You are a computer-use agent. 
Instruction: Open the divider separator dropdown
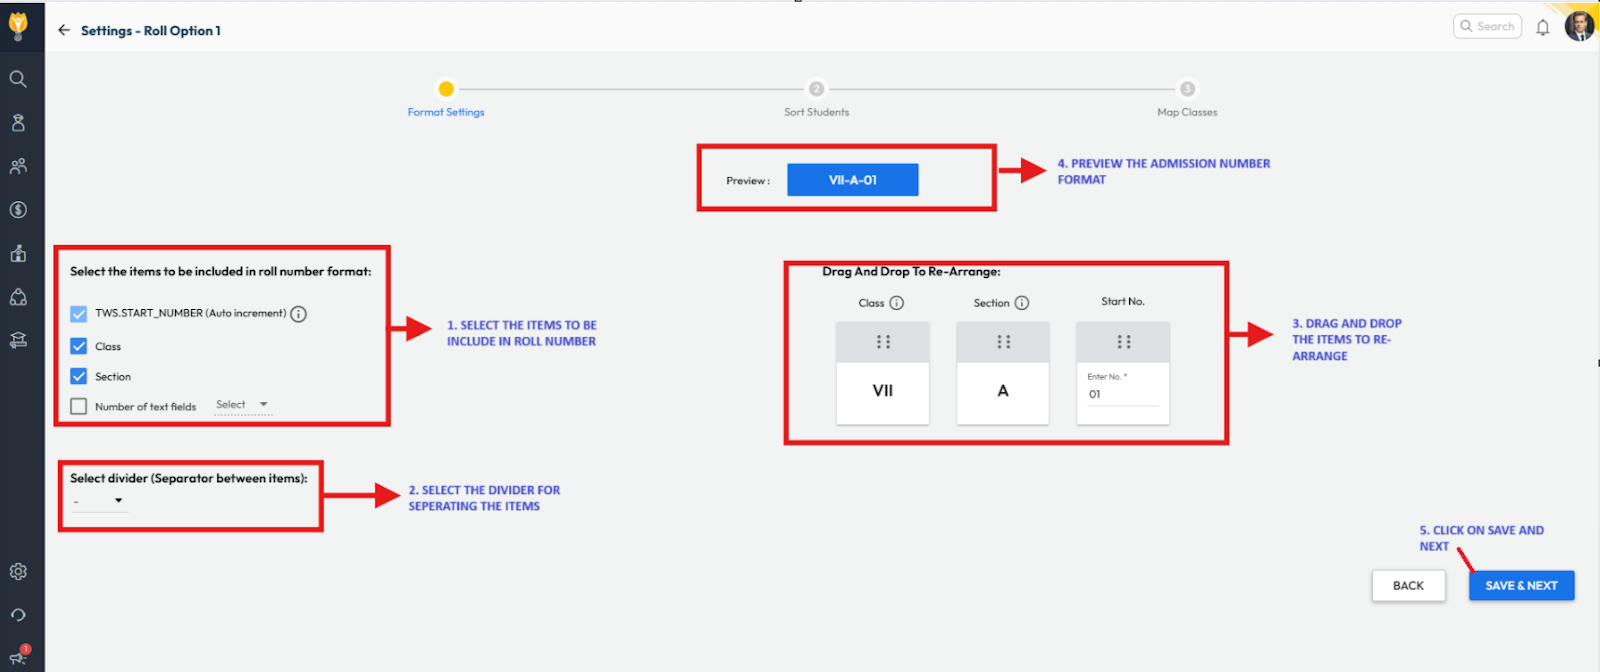[x=98, y=501]
